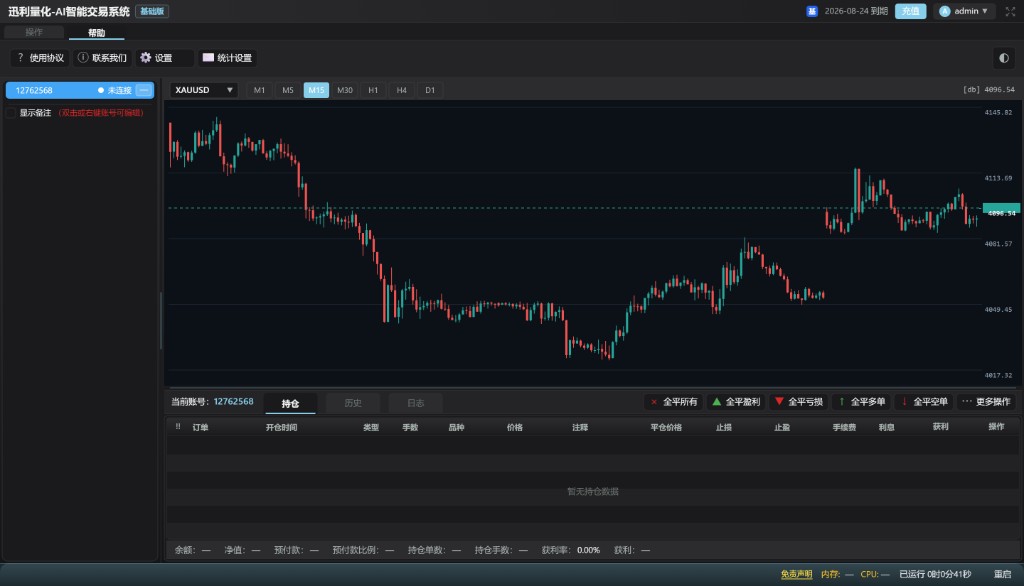
Task: Switch to the 操作 tab
Action: (34, 32)
